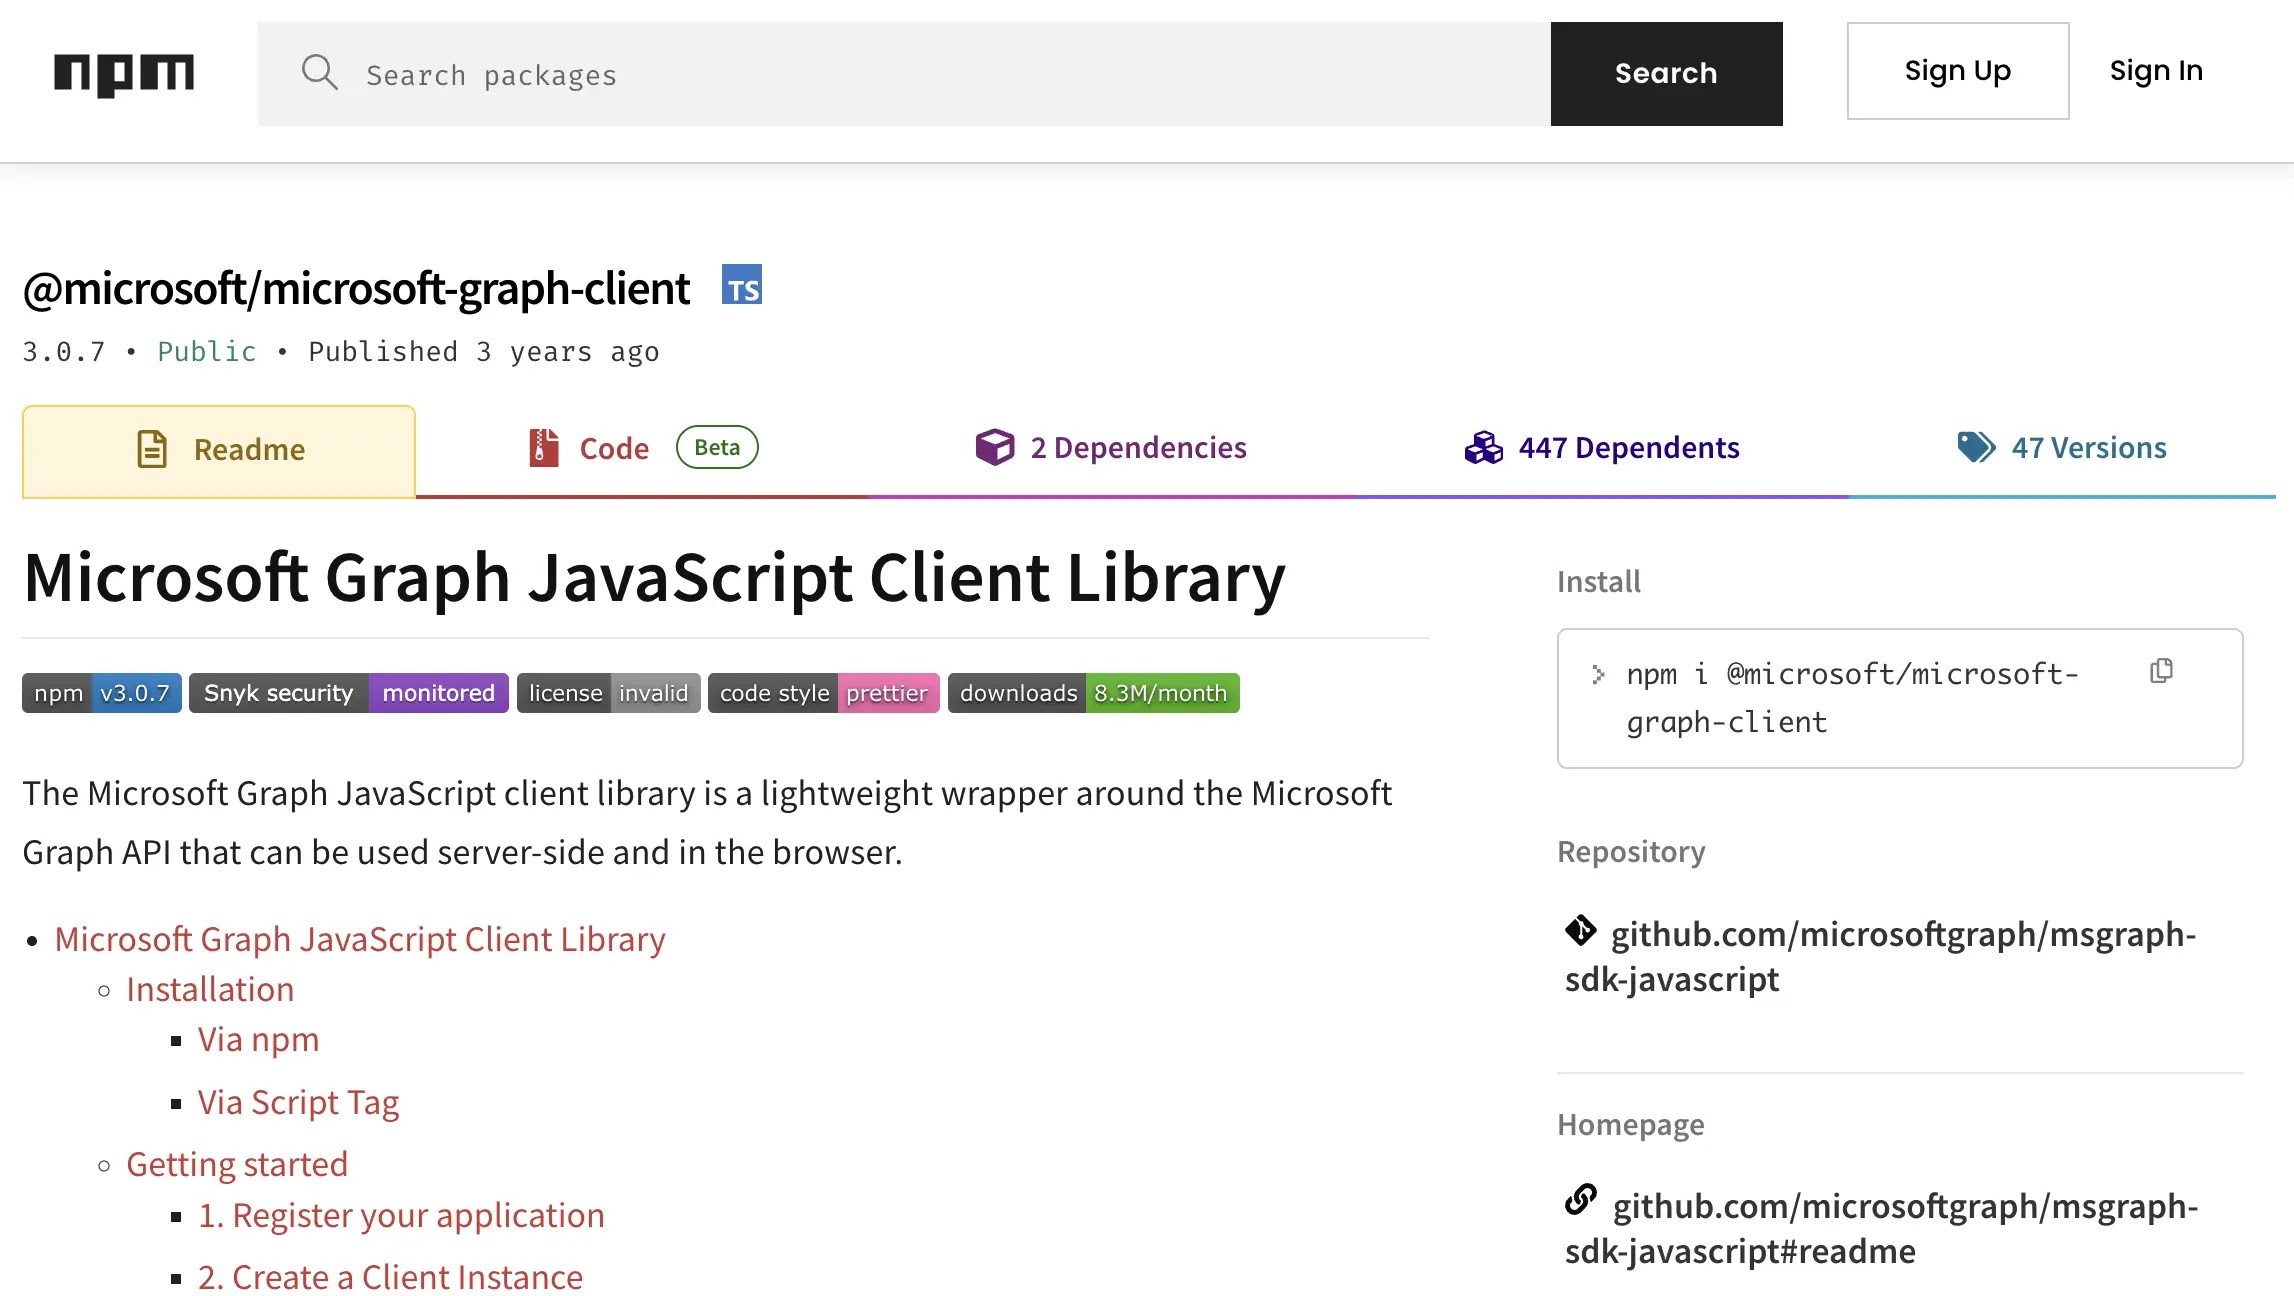Click the Install section heading
Viewport: 2294px width, 1296px height.
pyautogui.click(x=1598, y=581)
